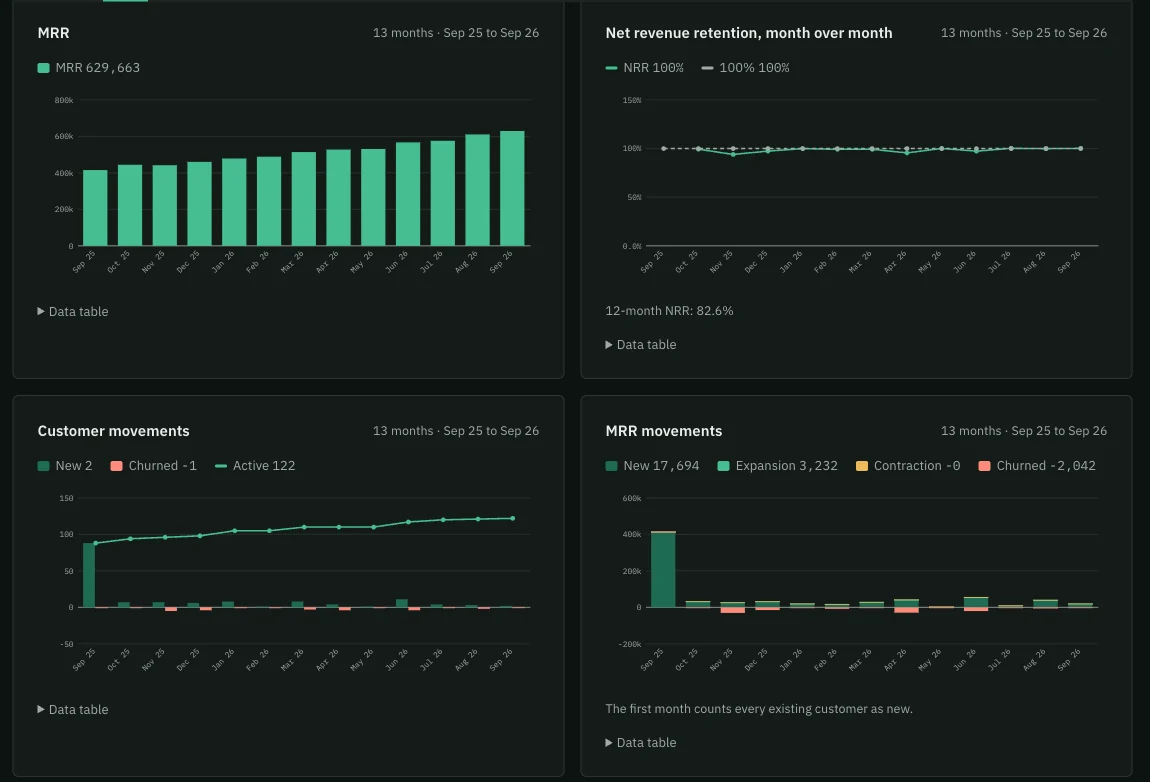This screenshot has height=782, width=1150.
Task: Toggle the Contraction -0 legend entry
Action: pyautogui.click(x=908, y=466)
